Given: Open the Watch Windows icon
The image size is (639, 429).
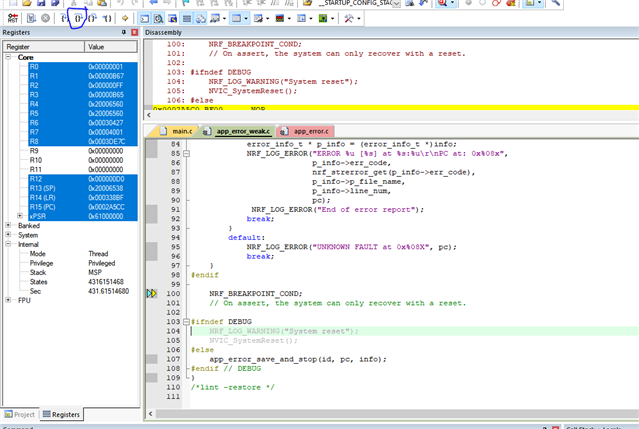Looking at the screenshot, I should (215, 18).
